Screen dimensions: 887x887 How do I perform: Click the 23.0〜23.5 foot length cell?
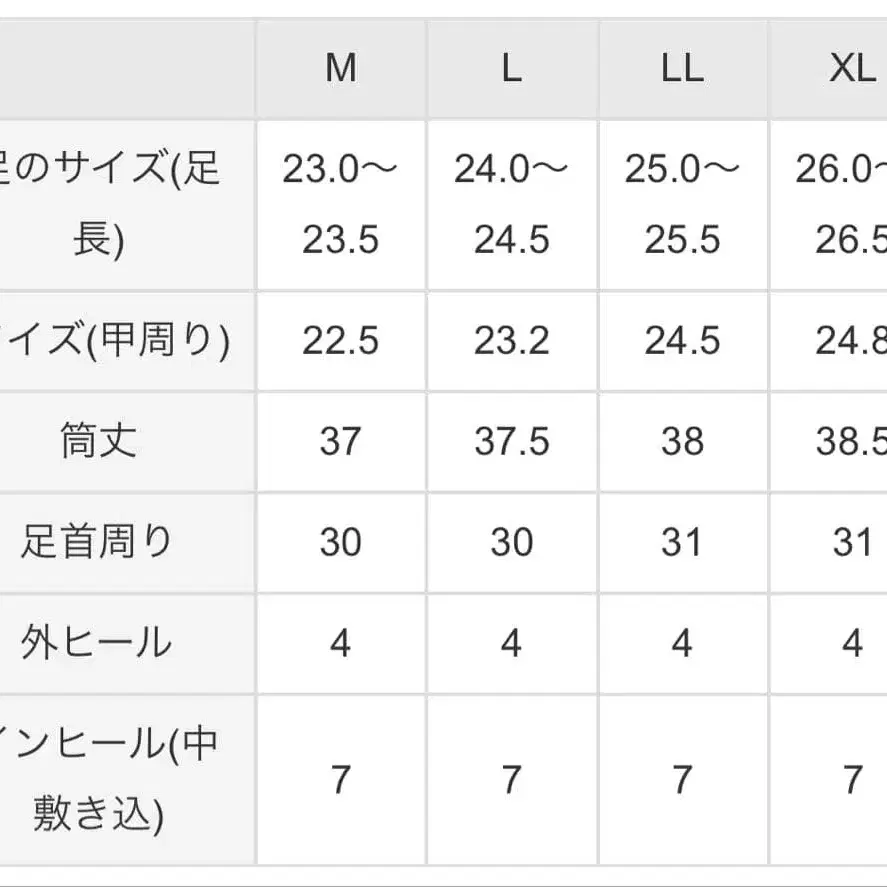tap(340, 205)
